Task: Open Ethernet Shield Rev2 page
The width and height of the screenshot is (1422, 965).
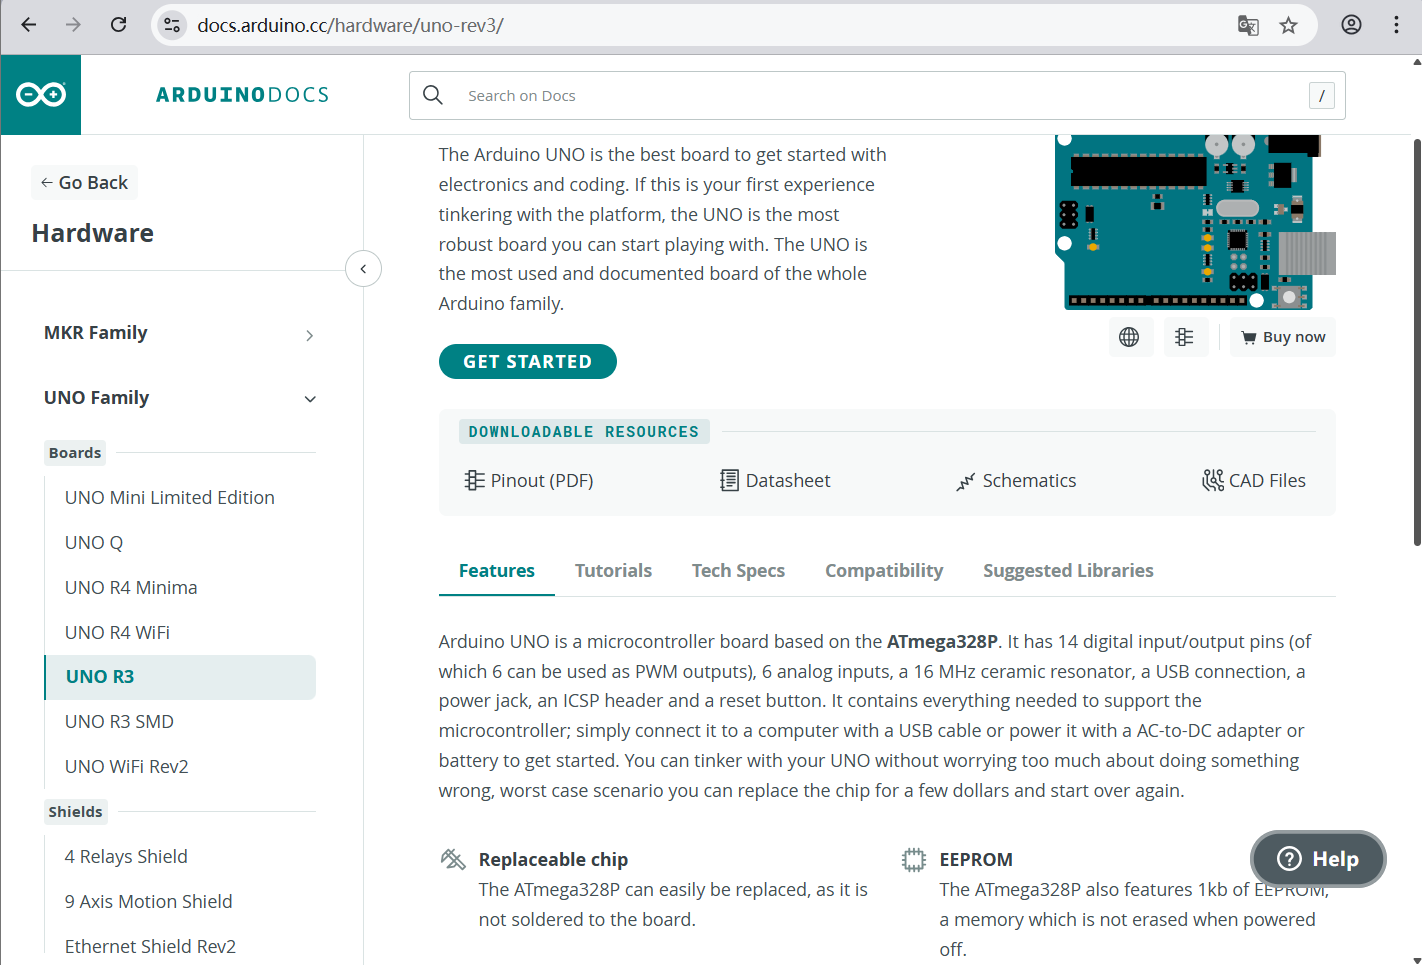Action: 150,947
